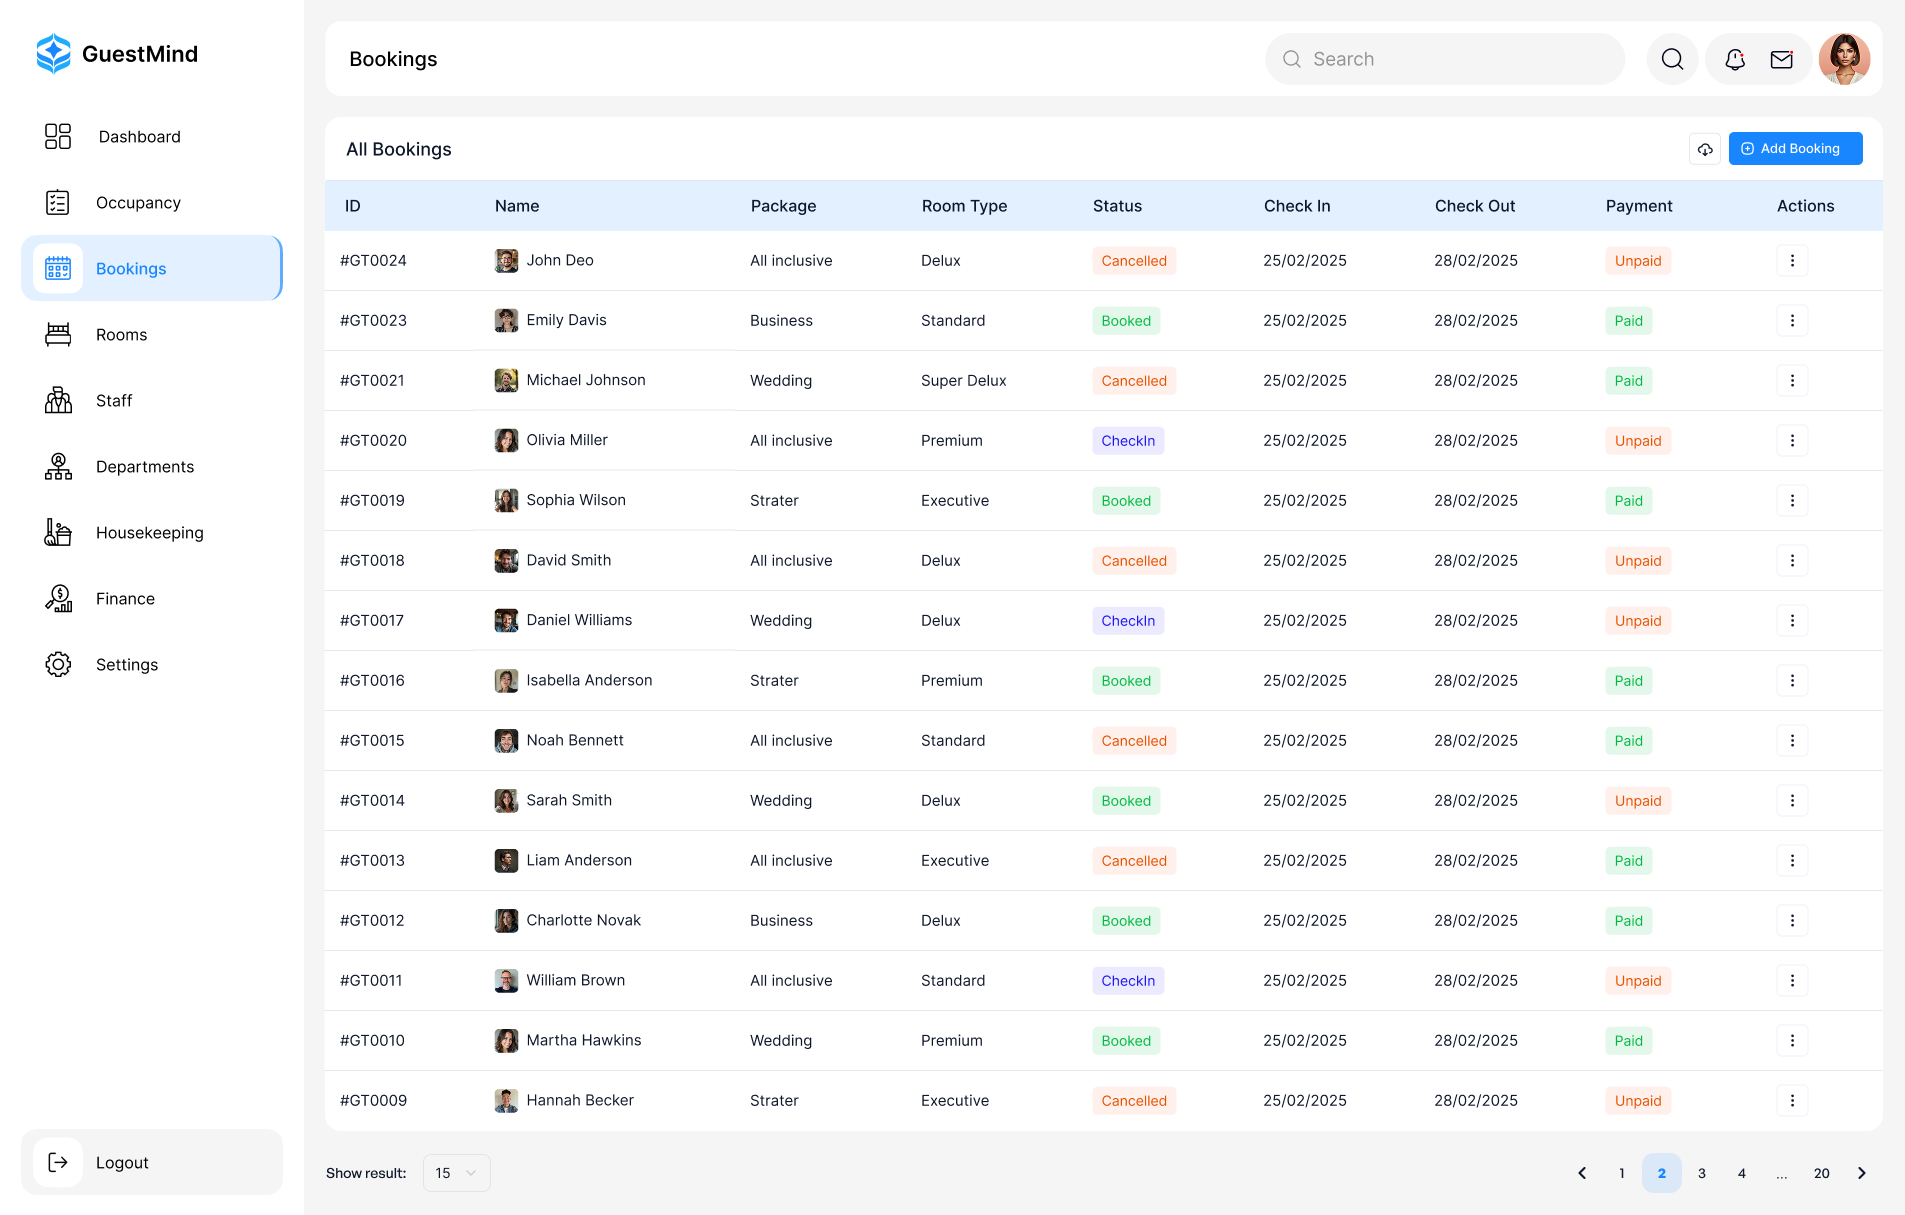Viewport: 1905px width, 1215px height.
Task: Go to the Finance section
Action: pos(125,598)
